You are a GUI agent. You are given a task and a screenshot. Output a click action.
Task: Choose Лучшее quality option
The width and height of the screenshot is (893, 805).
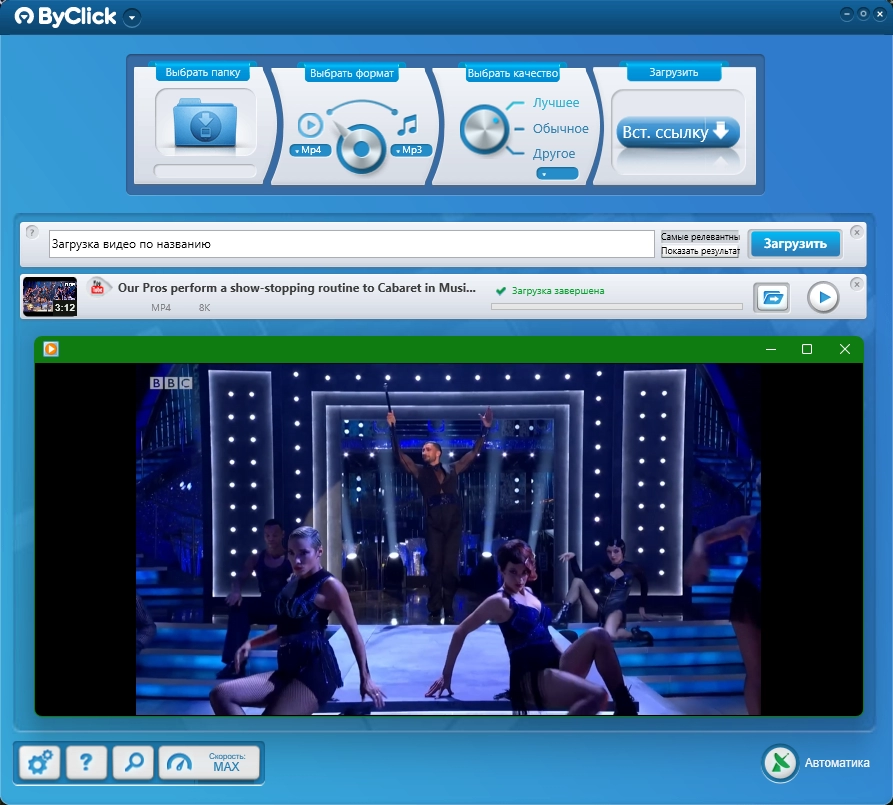coord(556,103)
